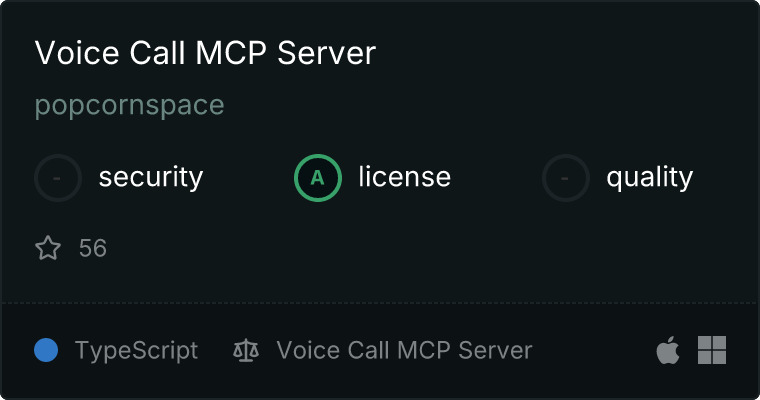Click the star count 56
Viewport: 760px width, 400px height.
click(93, 248)
